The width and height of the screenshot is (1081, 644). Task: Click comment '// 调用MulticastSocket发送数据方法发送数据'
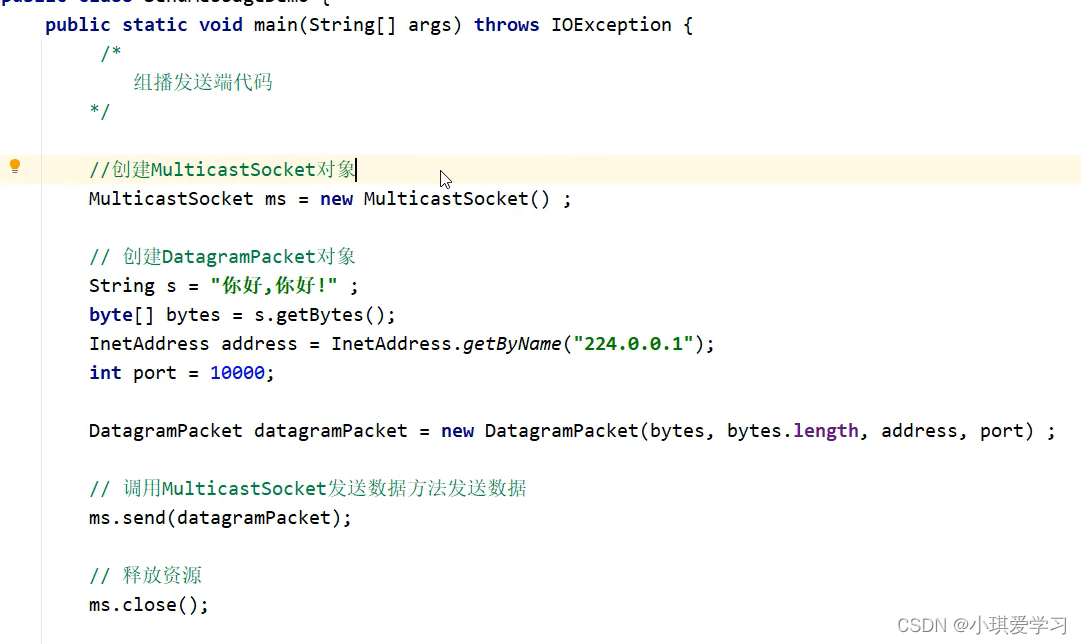tap(307, 489)
